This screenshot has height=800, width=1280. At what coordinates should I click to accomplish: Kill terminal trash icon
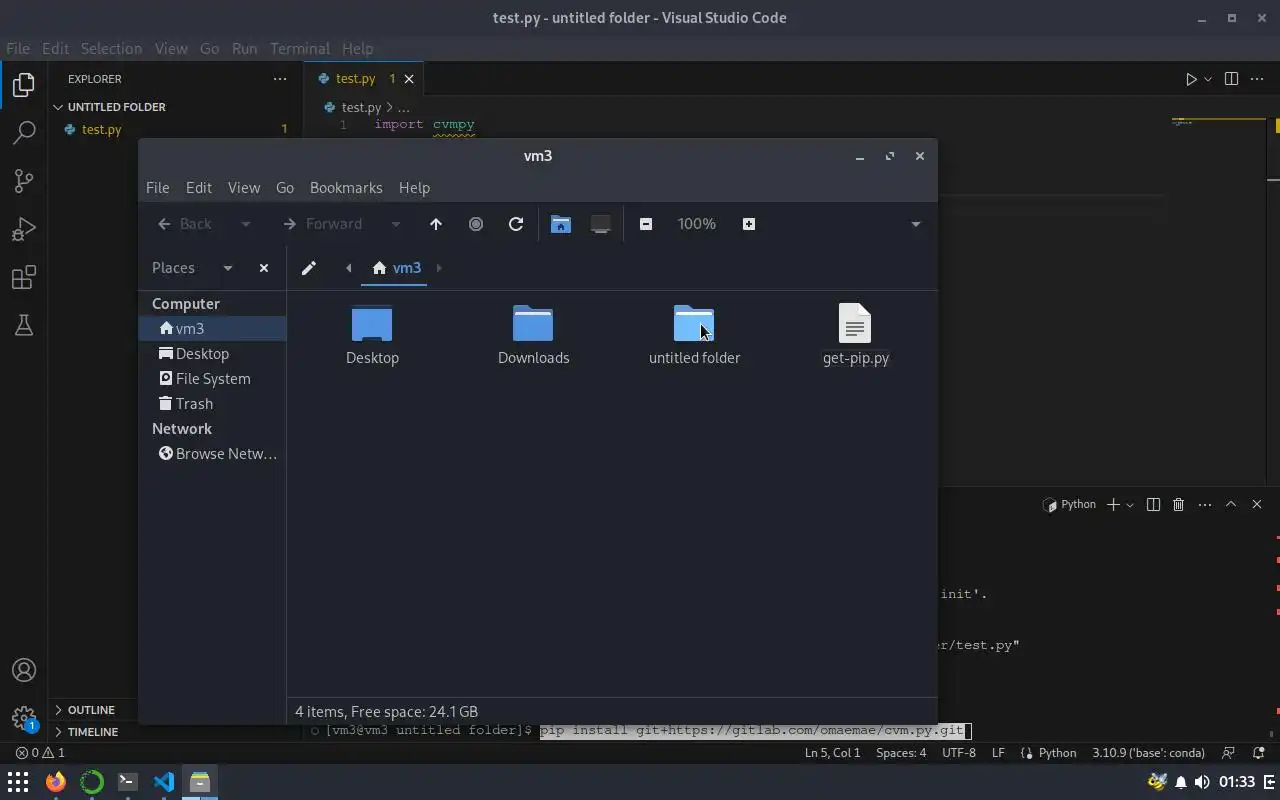coord(1178,505)
